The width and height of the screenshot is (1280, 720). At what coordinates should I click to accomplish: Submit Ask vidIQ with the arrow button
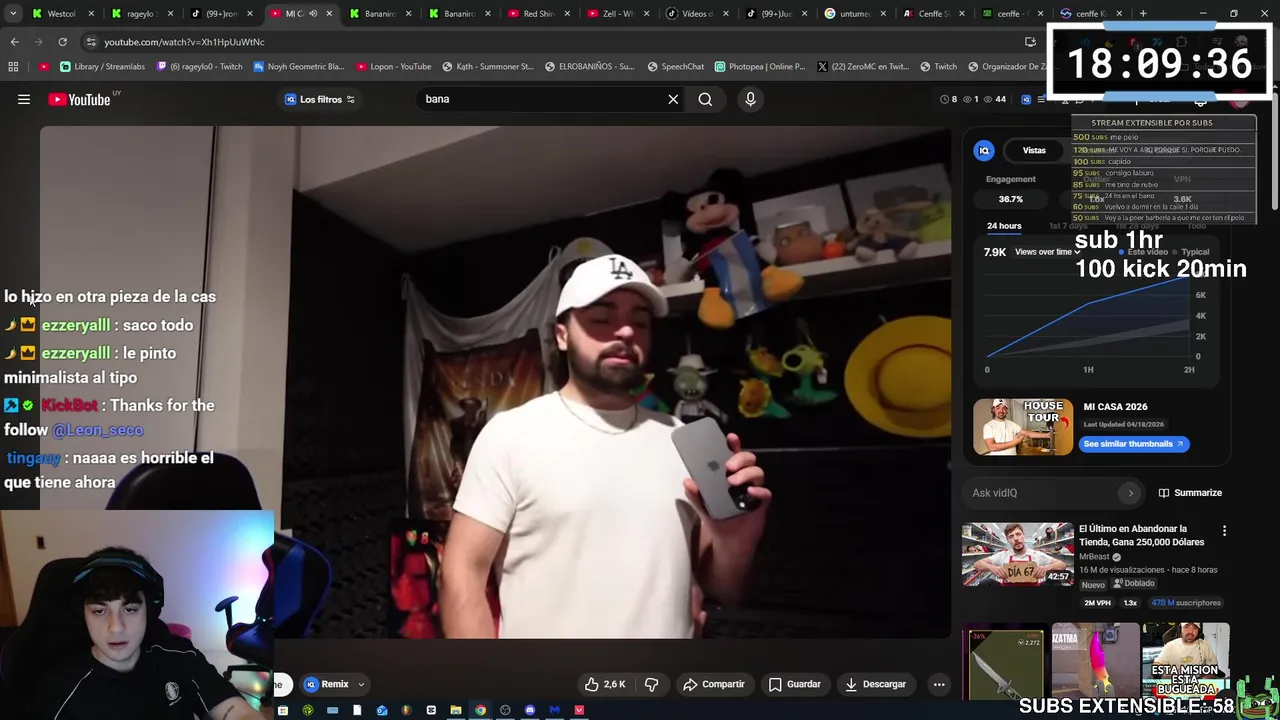pyautogui.click(x=1131, y=493)
